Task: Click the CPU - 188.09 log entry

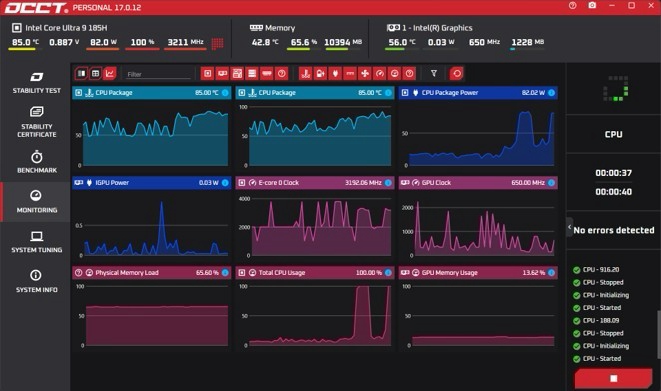Action: click(x=601, y=321)
